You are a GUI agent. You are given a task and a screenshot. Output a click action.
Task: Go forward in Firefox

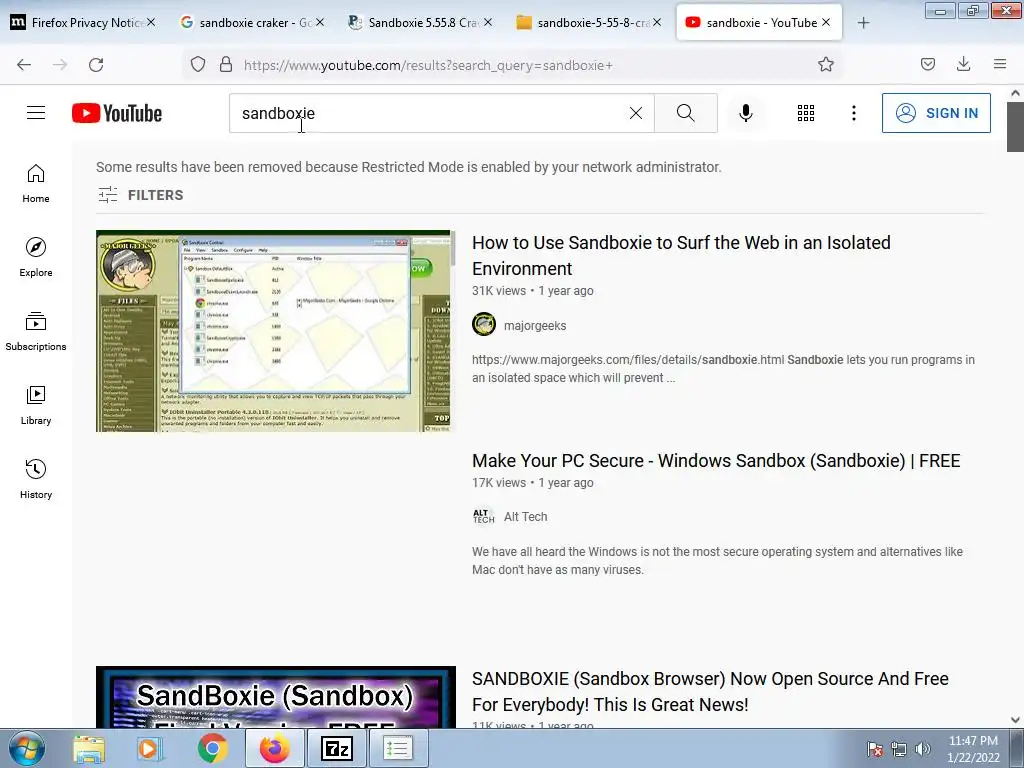pyautogui.click(x=60, y=65)
